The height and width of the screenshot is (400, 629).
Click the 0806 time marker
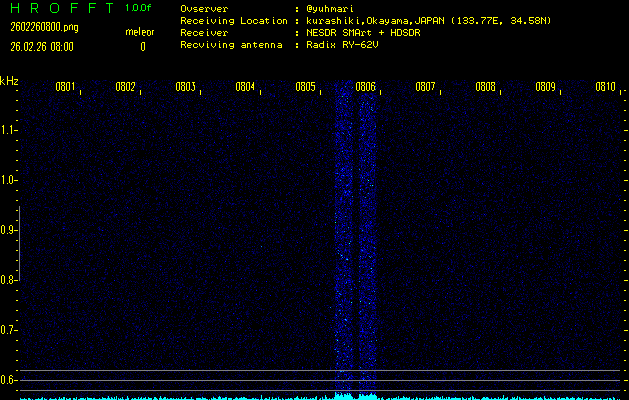366,88
